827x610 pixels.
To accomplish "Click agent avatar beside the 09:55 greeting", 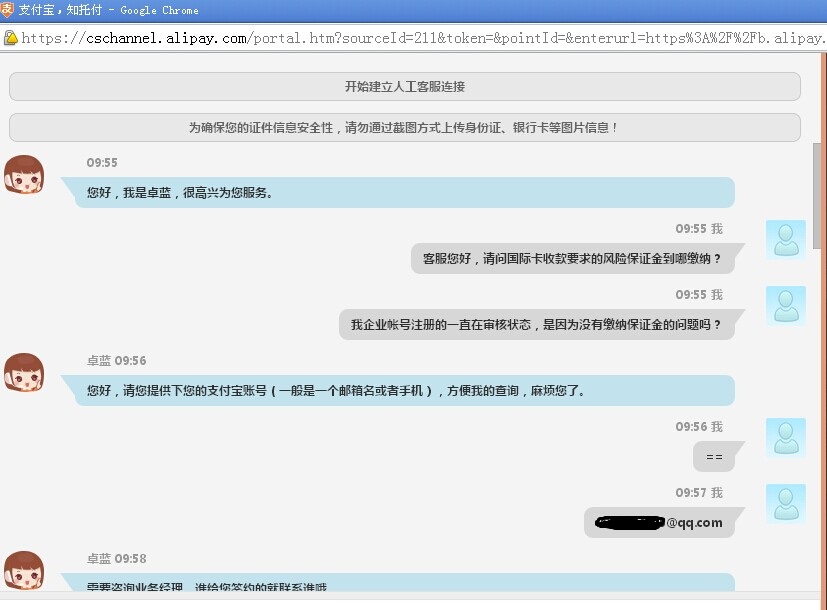I will click(24, 175).
